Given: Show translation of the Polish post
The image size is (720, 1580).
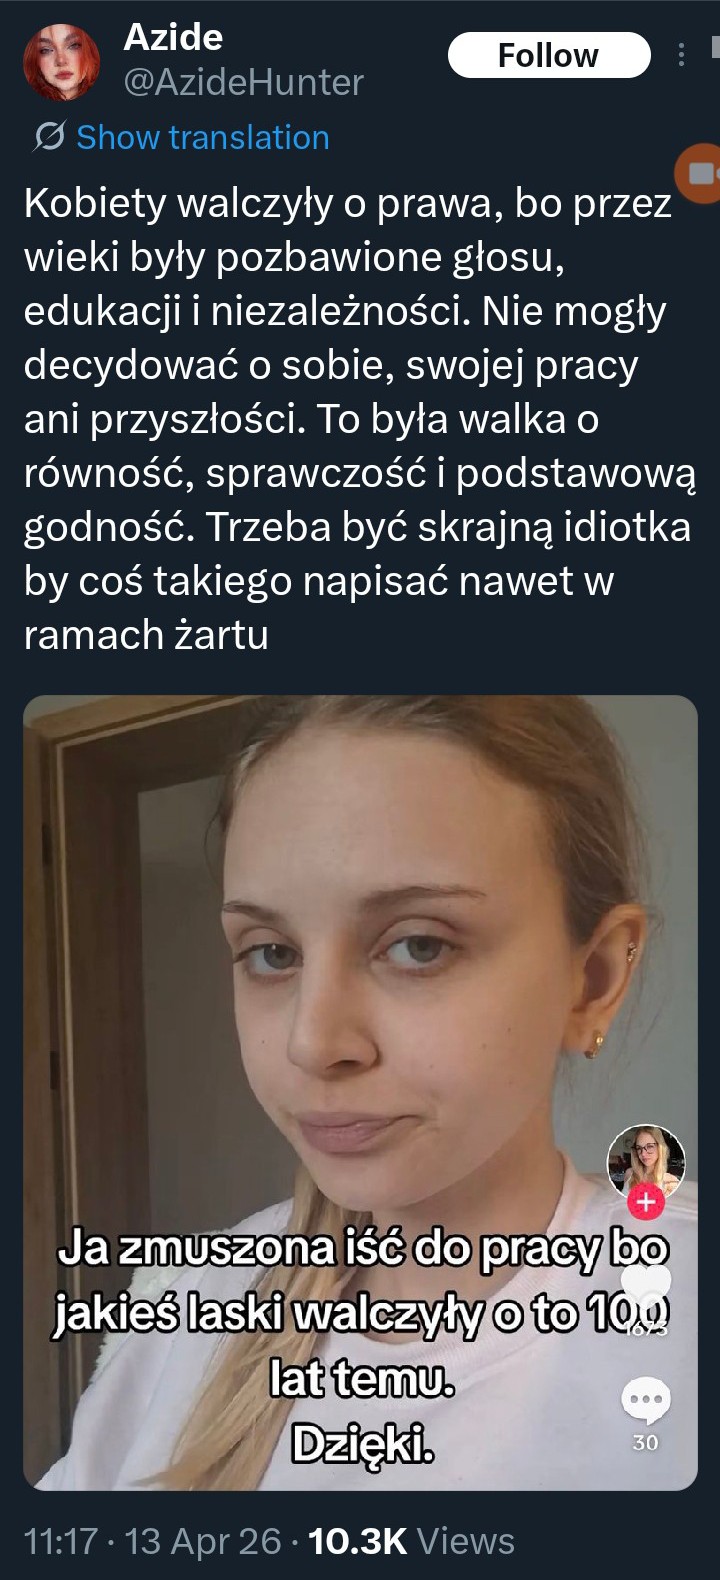Looking at the screenshot, I should pyautogui.click(x=203, y=137).
